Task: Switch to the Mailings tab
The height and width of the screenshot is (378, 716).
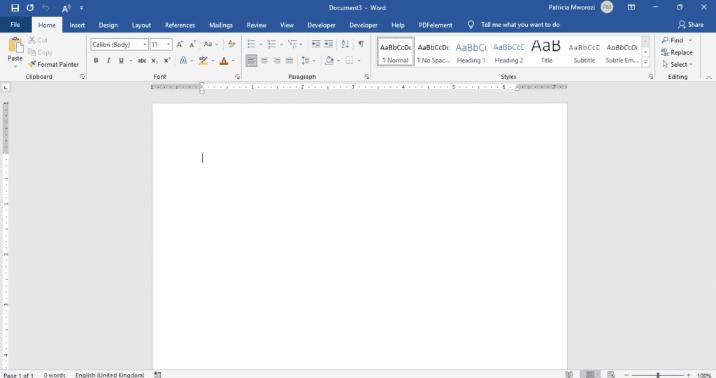Action: [221, 25]
